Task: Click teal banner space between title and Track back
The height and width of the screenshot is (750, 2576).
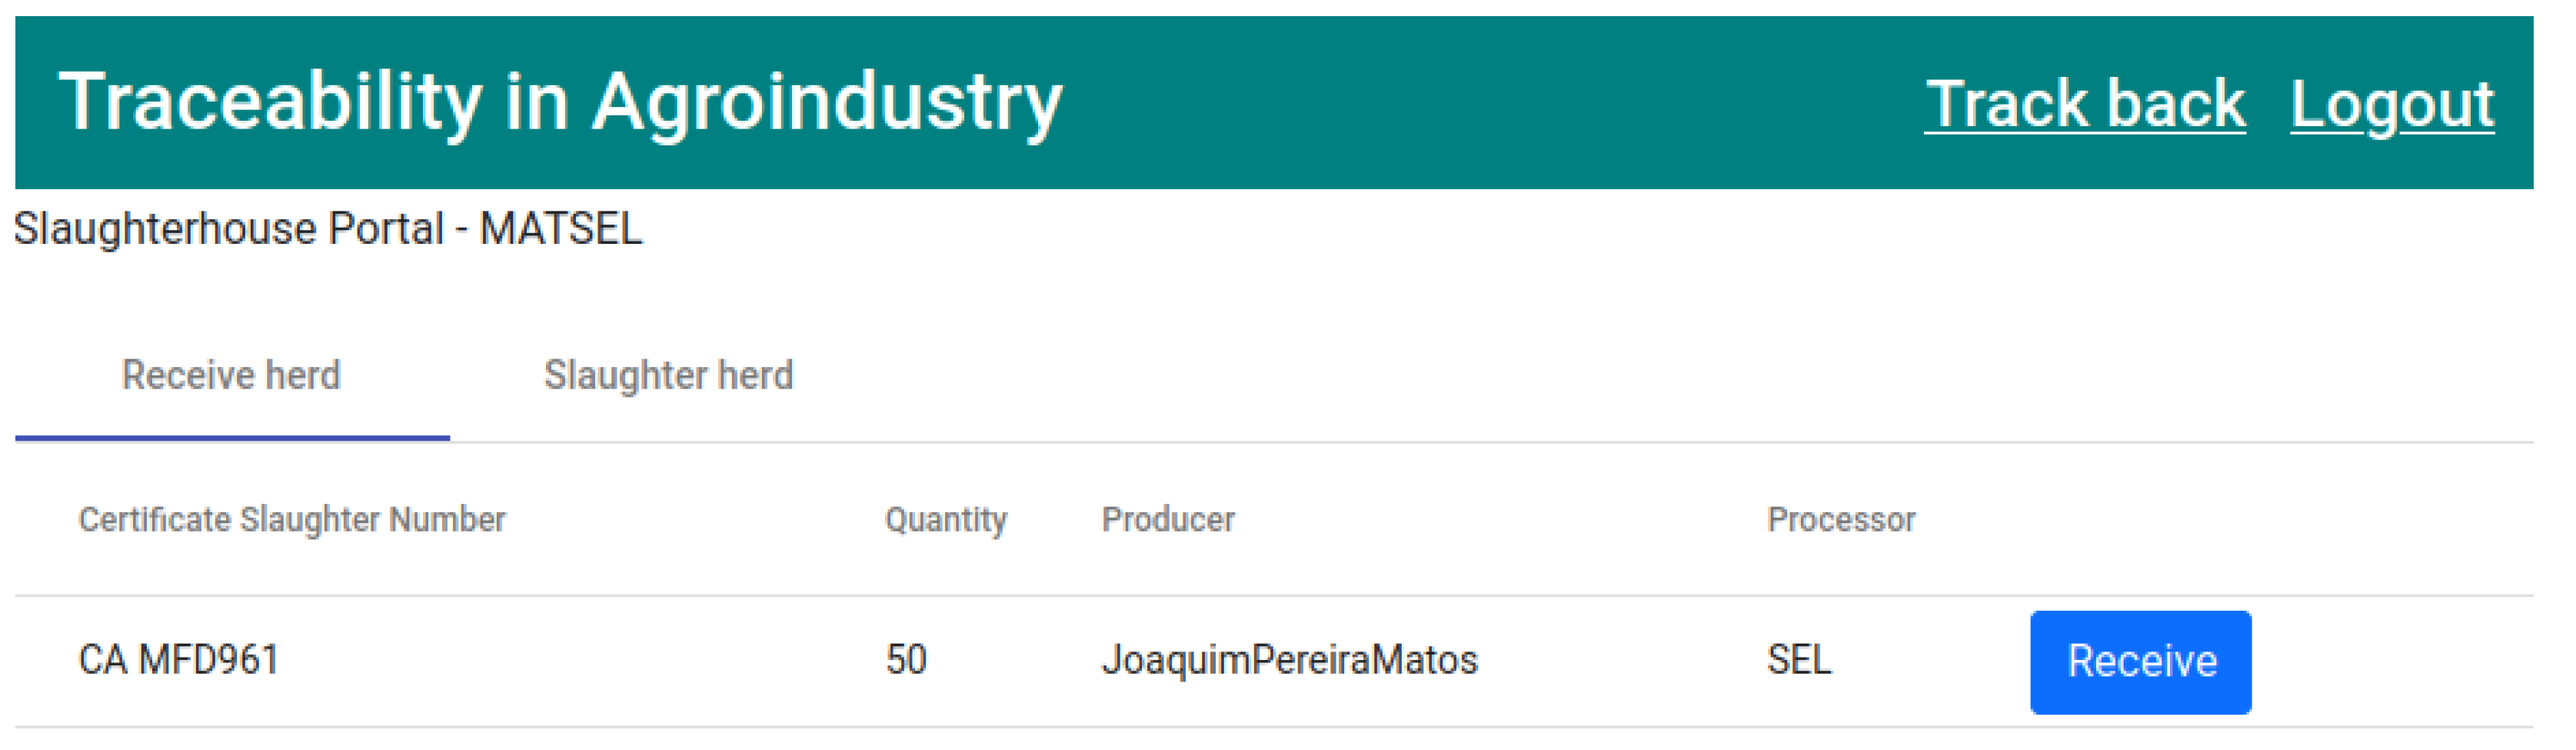Action: click(x=1490, y=102)
